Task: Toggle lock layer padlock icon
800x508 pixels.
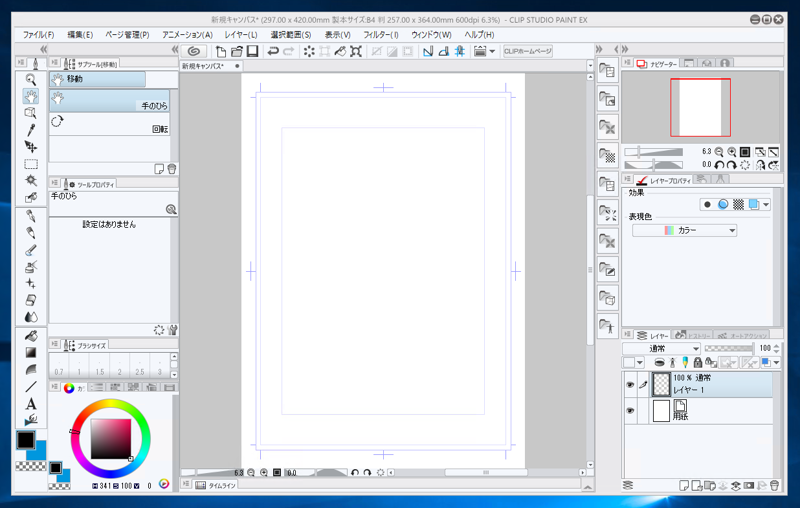Action: click(697, 362)
